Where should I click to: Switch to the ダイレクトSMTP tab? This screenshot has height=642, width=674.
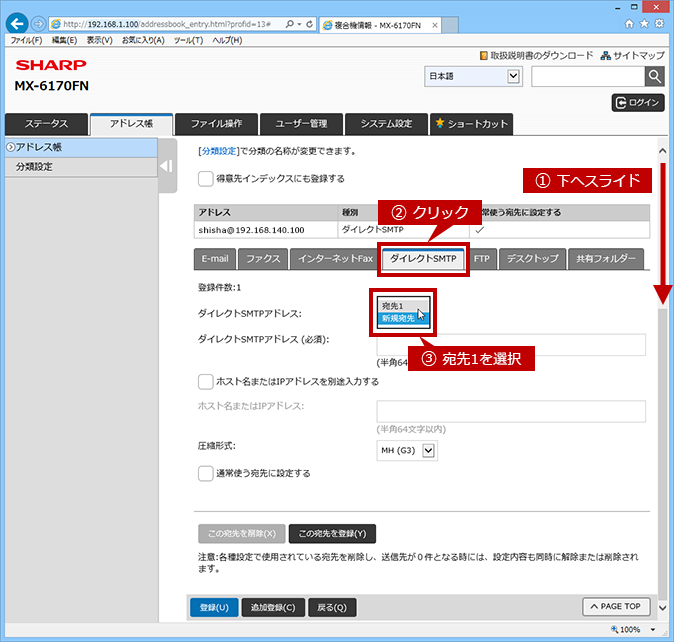pyautogui.click(x=423, y=259)
